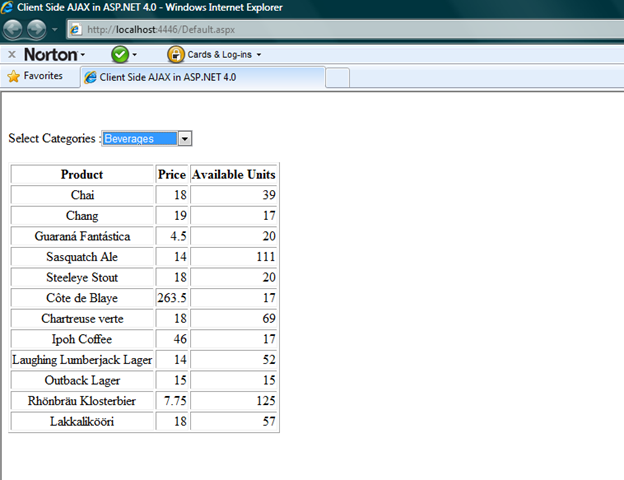The height and width of the screenshot is (480, 624).
Task: Click the Product column header
Action: click(x=82, y=174)
